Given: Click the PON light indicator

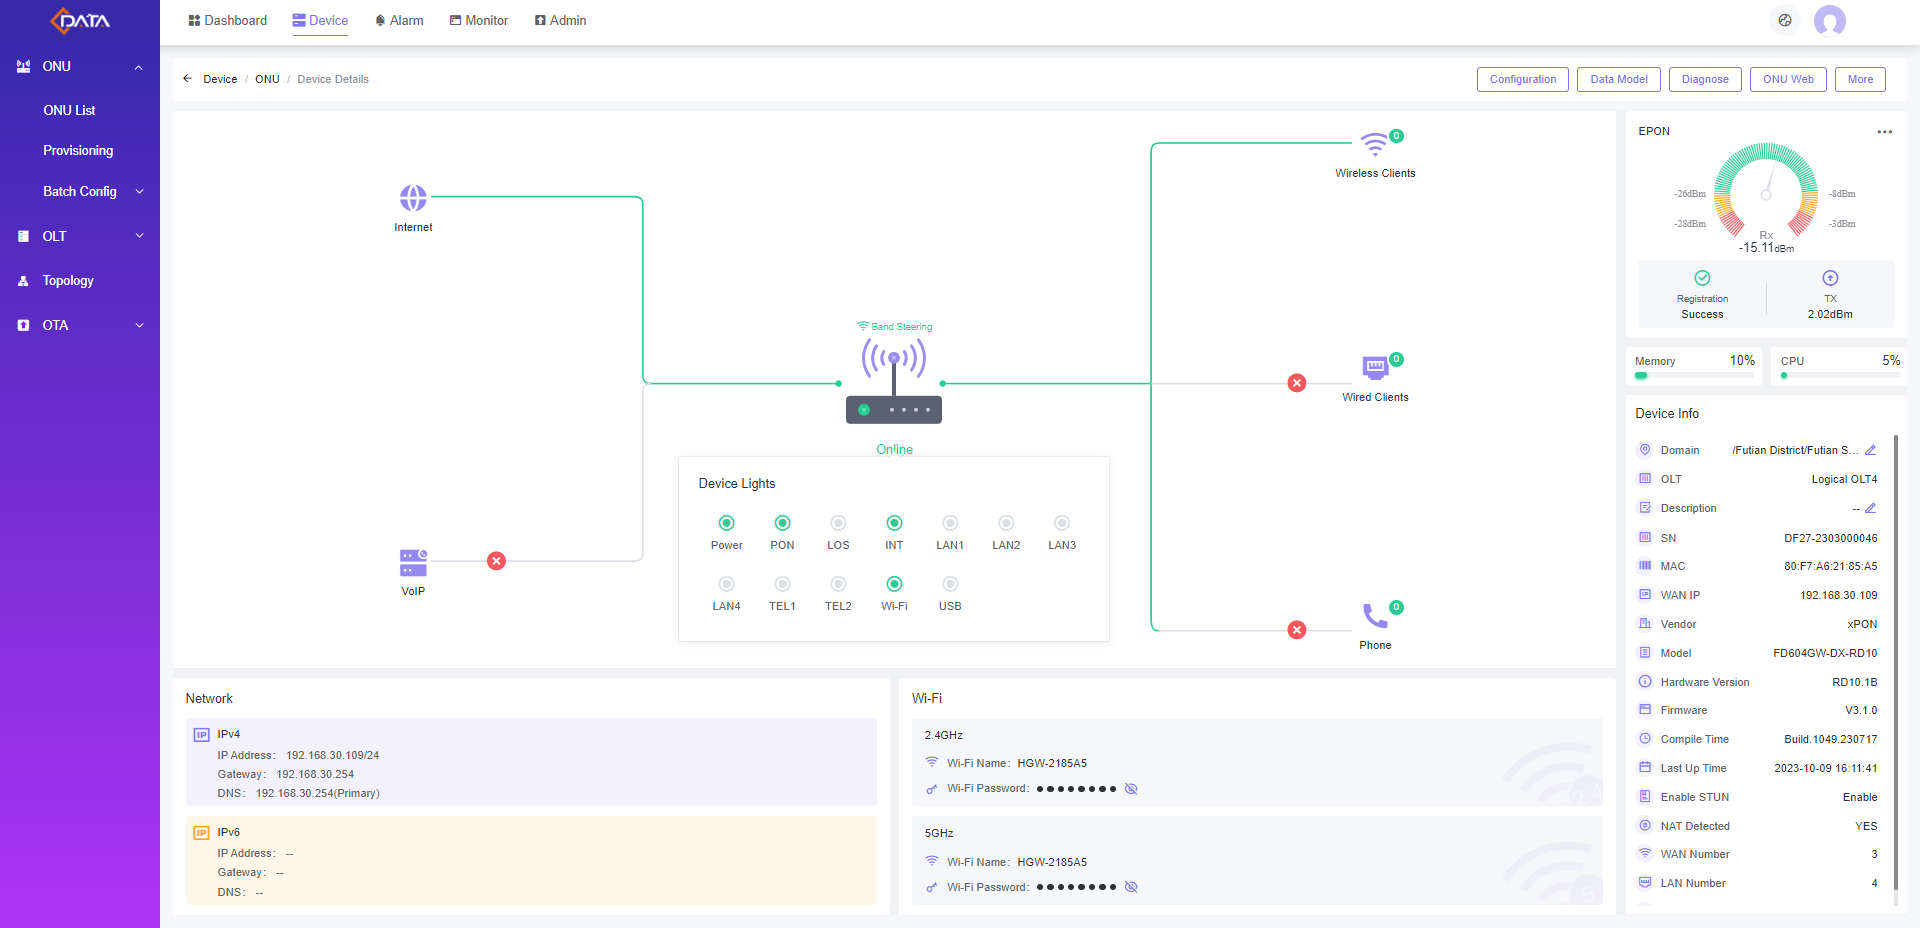Looking at the screenshot, I should tap(783, 523).
